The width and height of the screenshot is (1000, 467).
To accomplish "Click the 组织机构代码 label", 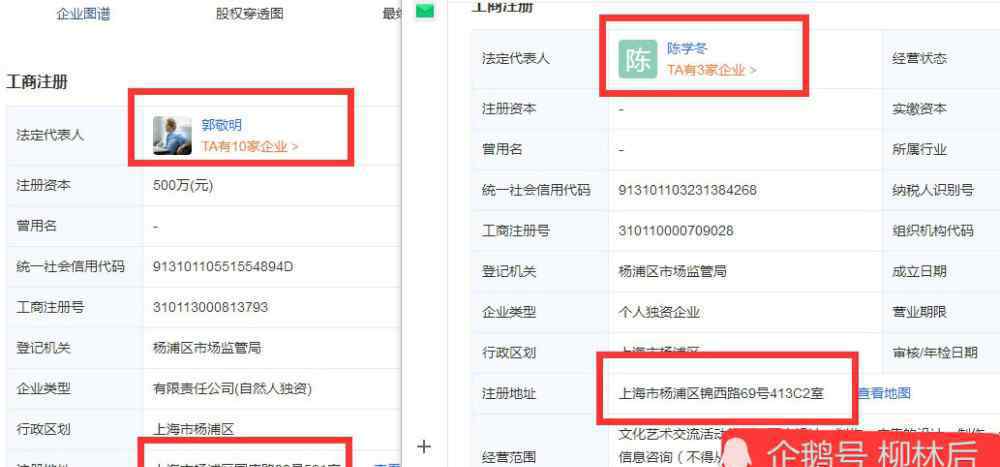I will click(932, 230).
